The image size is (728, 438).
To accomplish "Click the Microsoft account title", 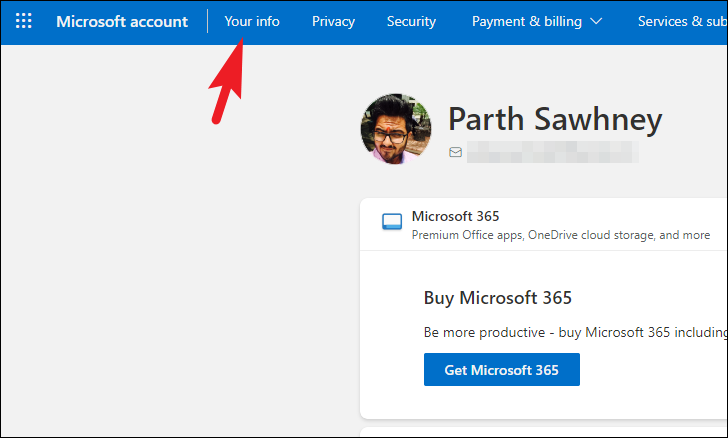I will [x=122, y=21].
